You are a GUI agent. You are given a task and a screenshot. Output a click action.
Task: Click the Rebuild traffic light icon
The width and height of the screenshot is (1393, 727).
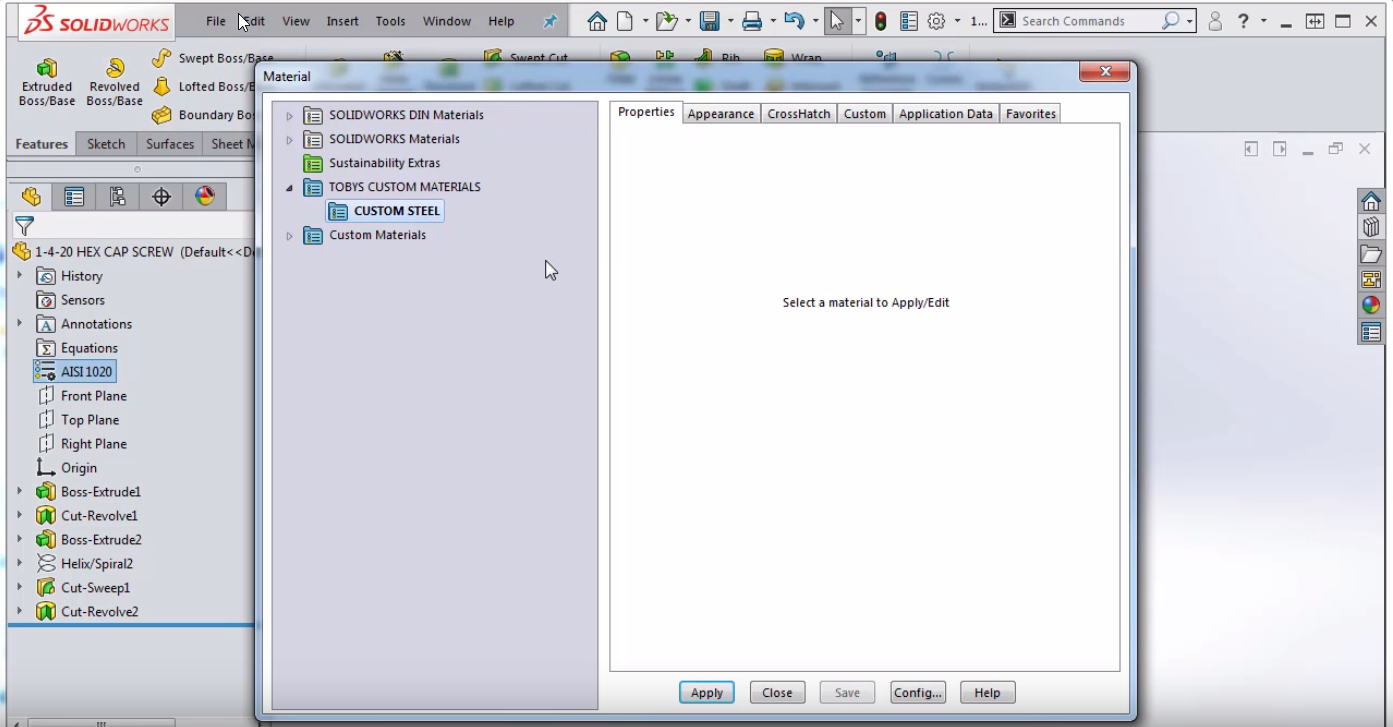(881, 21)
